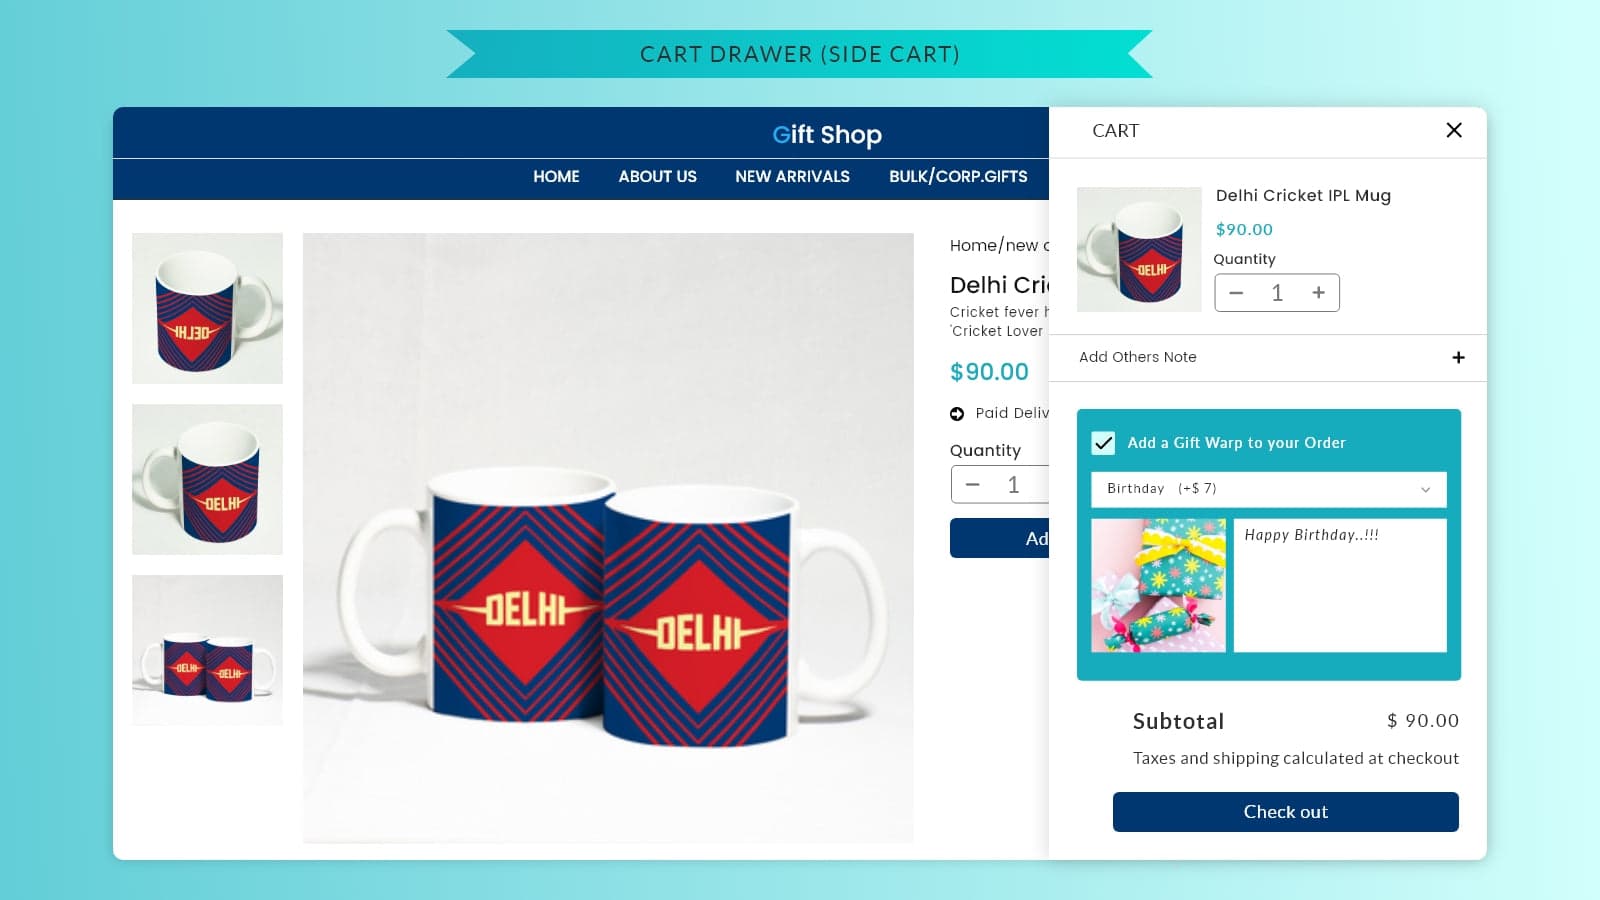
Task: Click the dropdown chevron for gift wrap type
Action: click(1426, 489)
